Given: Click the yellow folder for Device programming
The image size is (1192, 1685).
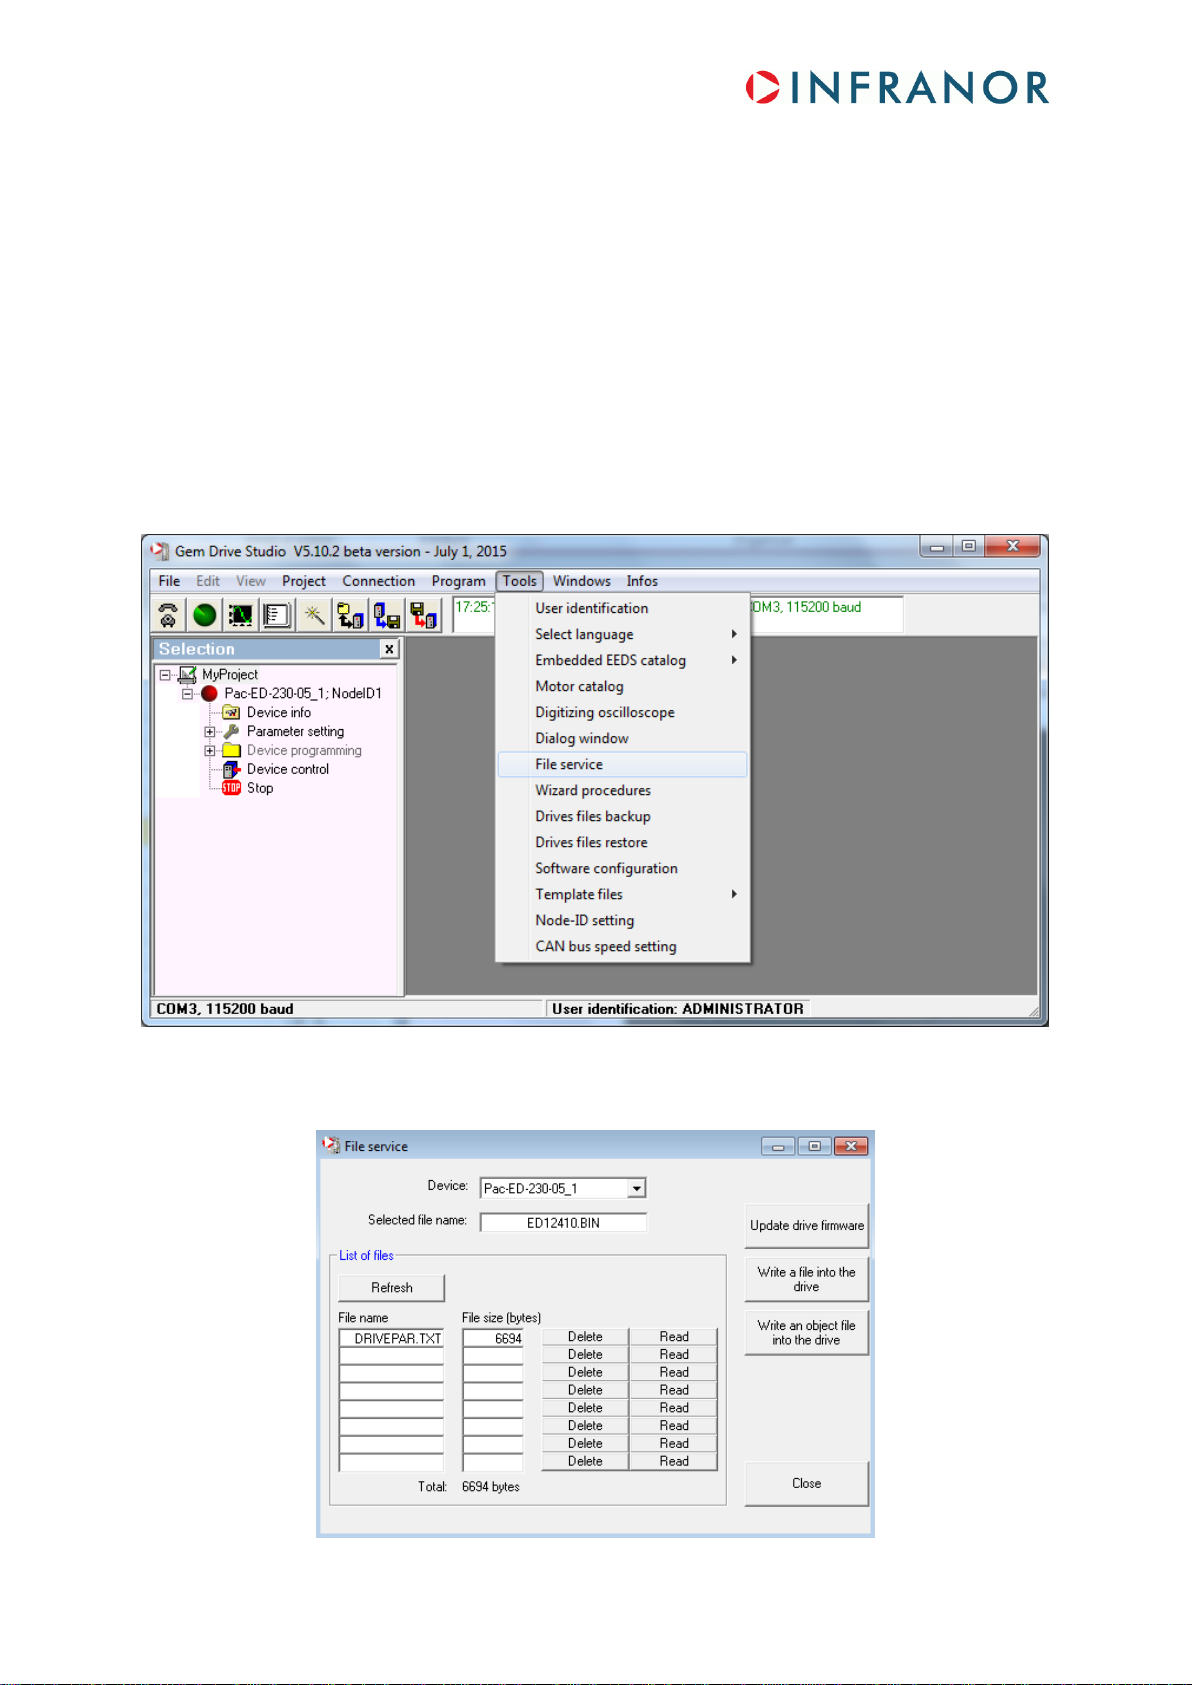Looking at the screenshot, I should tap(231, 750).
